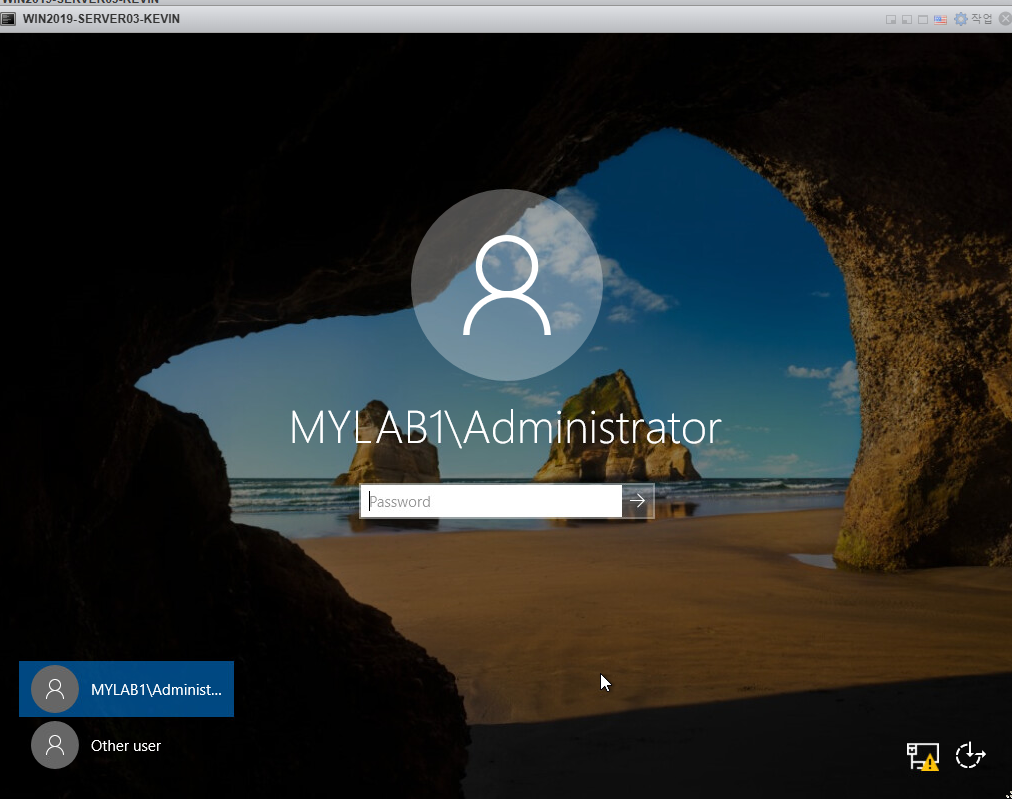The width and height of the screenshot is (1012, 799).
Task: Click the third full-window console size icon
Action: click(923, 19)
